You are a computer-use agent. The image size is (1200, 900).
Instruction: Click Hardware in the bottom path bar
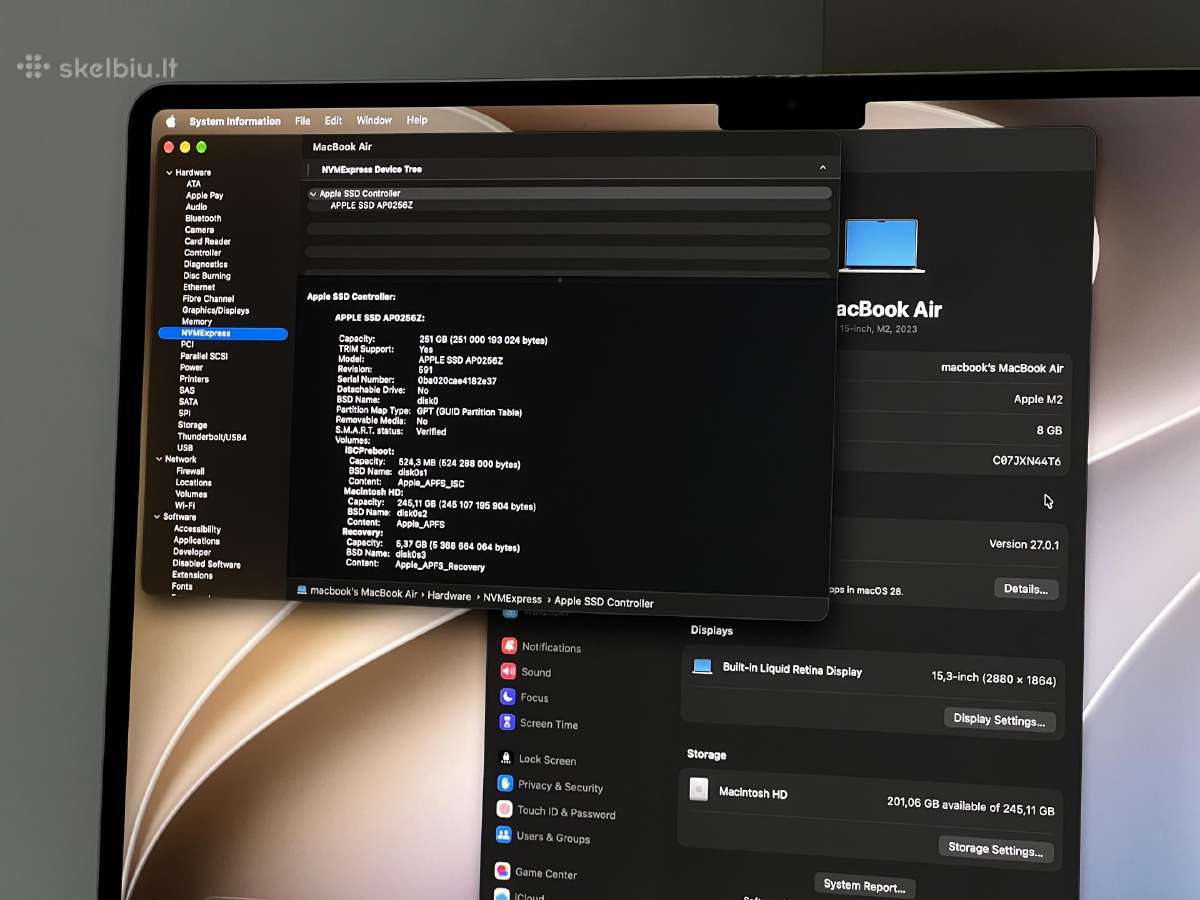pyautogui.click(x=449, y=596)
